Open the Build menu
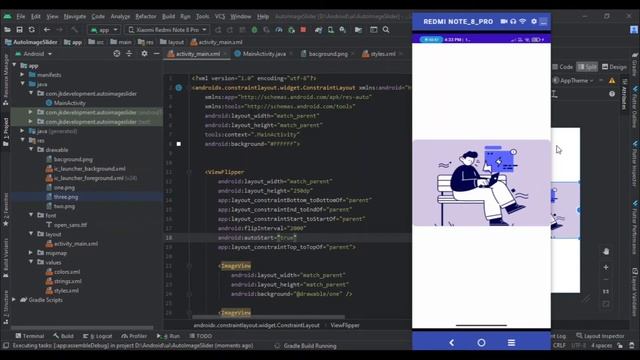 pos(169,16)
